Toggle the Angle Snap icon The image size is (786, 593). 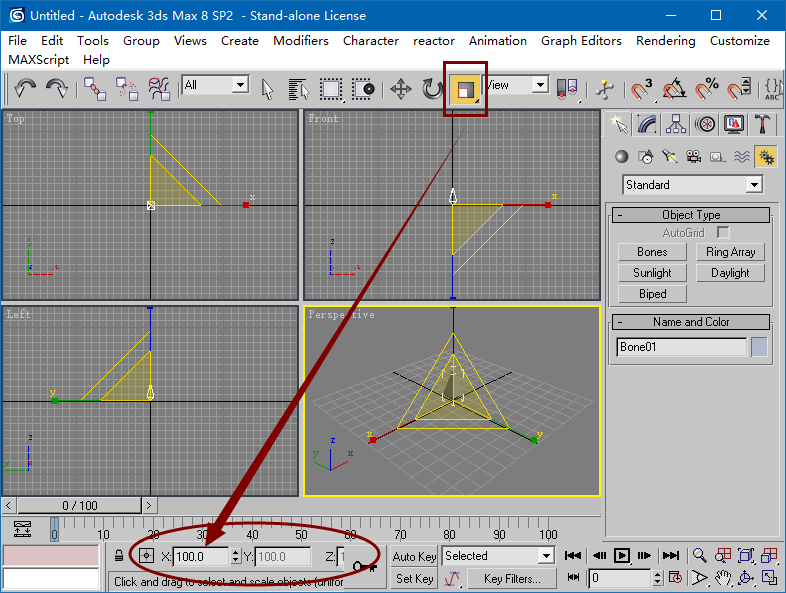pos(674,89)
